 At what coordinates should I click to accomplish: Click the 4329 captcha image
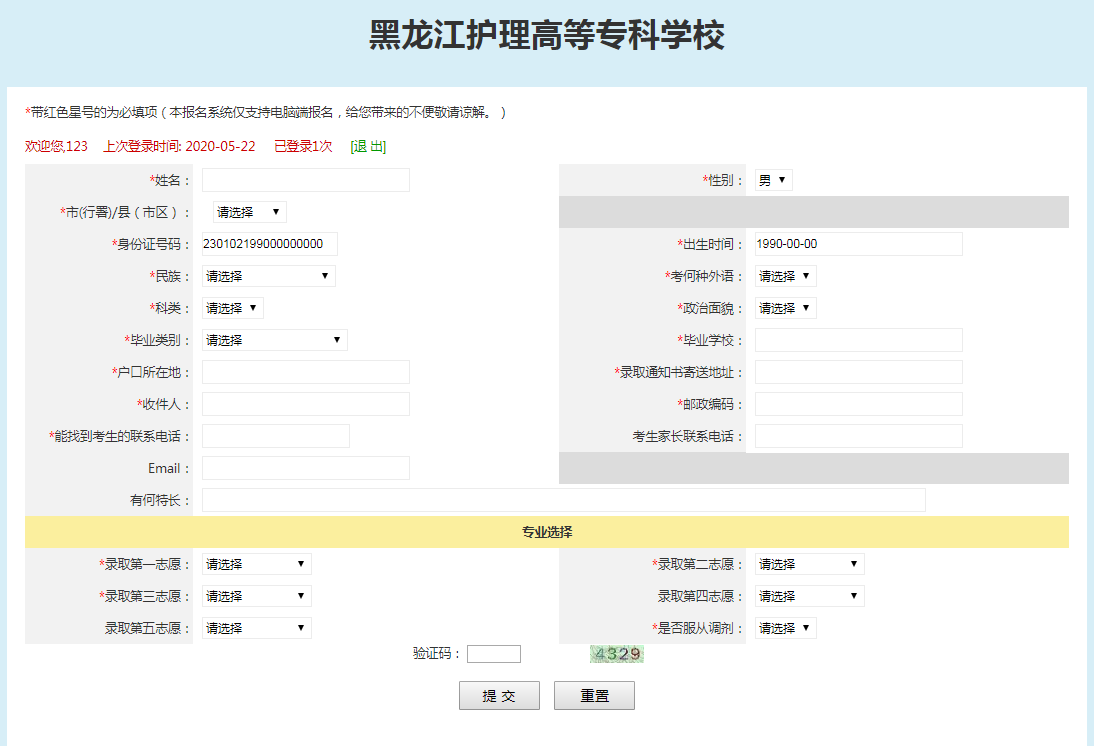[x=616, y=654]
